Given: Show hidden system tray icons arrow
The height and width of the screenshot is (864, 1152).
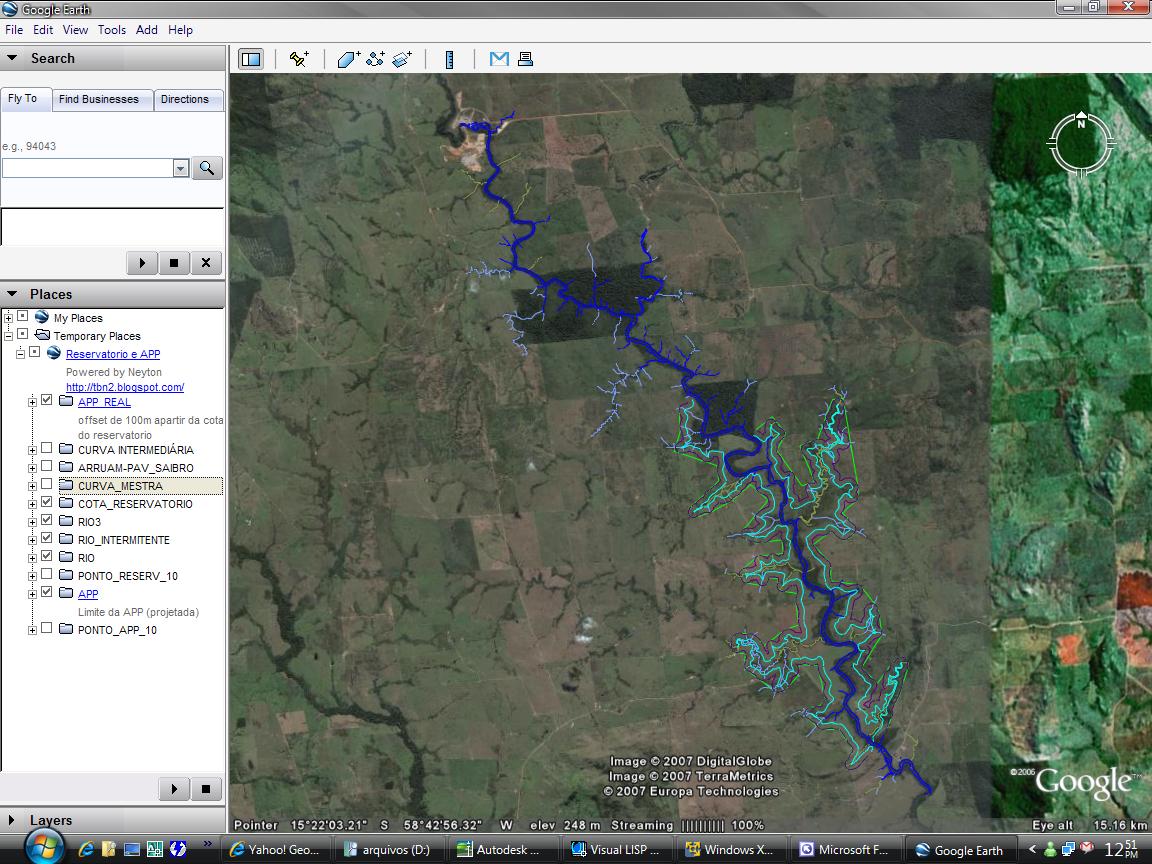Looking at the screenshot, I should coord(1032,849).
